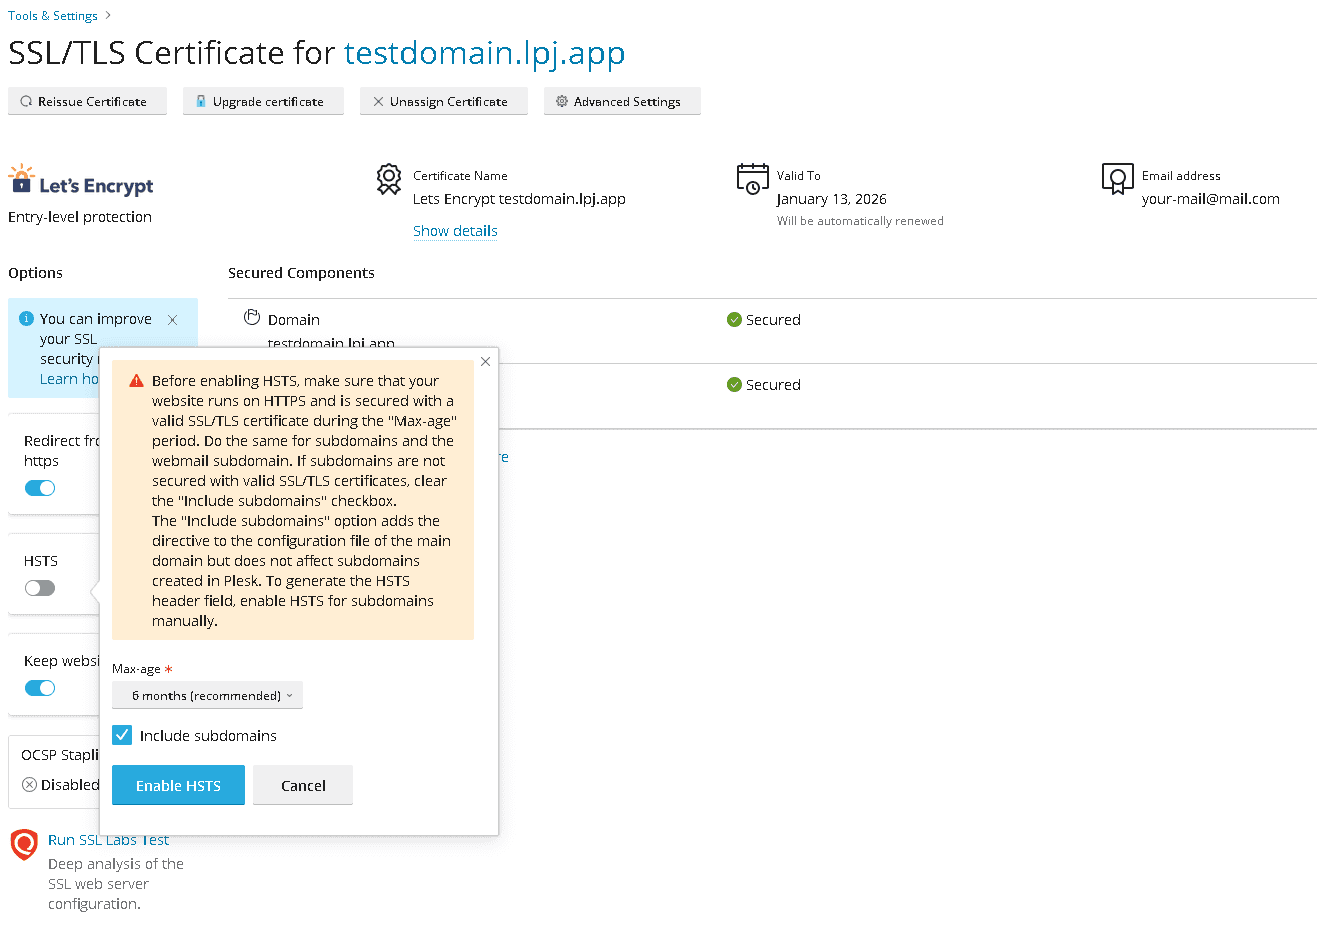
Task: Expand certificate info via Show details
Action: click(455, 231)
